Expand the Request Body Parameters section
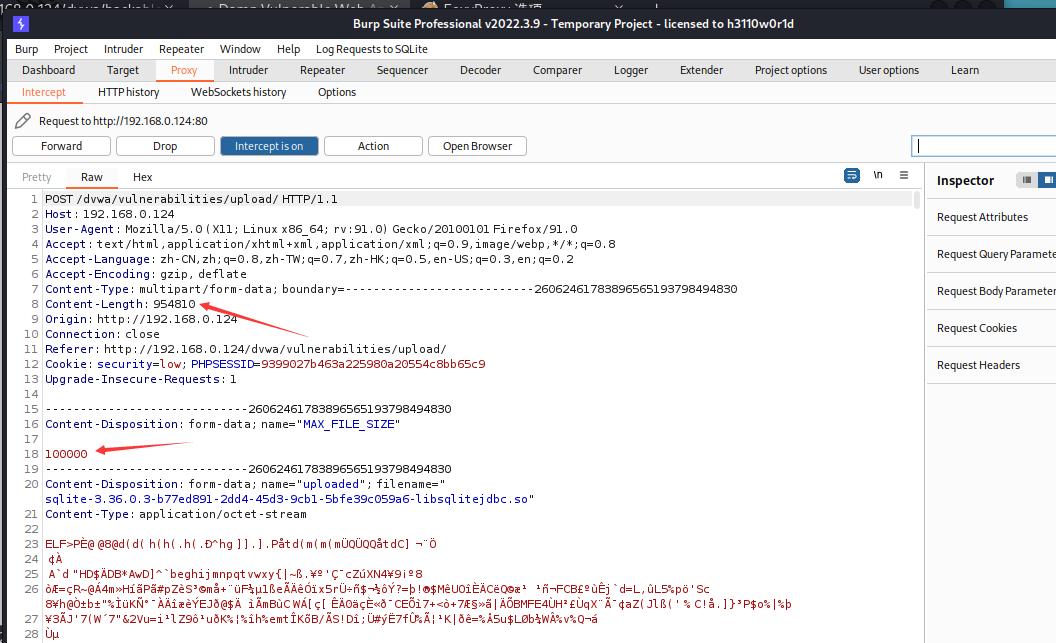The image size is (1056, 643). (995, 291)
